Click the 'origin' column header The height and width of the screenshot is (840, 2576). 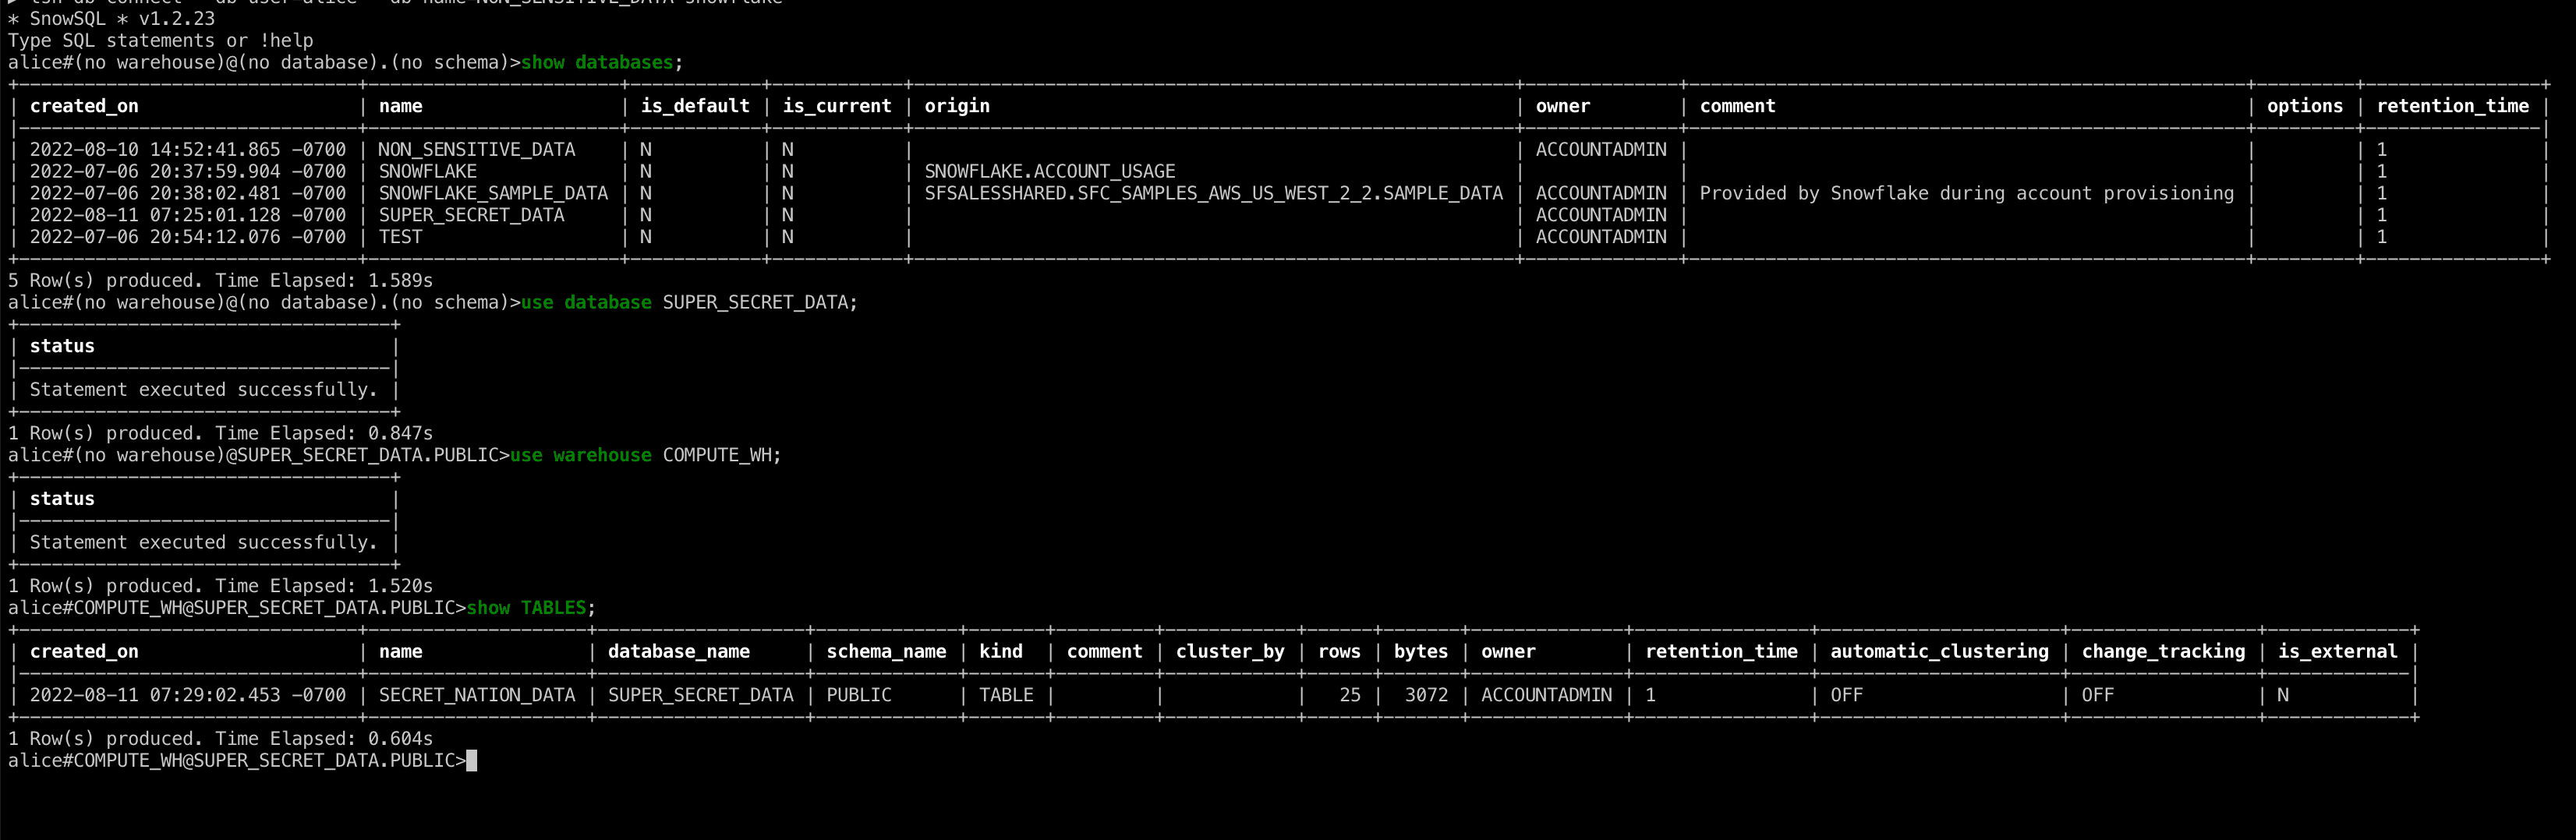point(957,106)
